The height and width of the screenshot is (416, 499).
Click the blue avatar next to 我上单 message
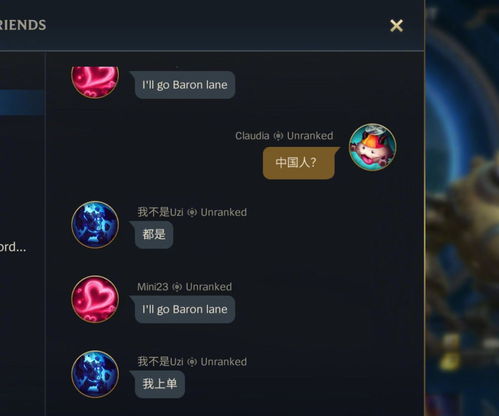tap(95, 374)
